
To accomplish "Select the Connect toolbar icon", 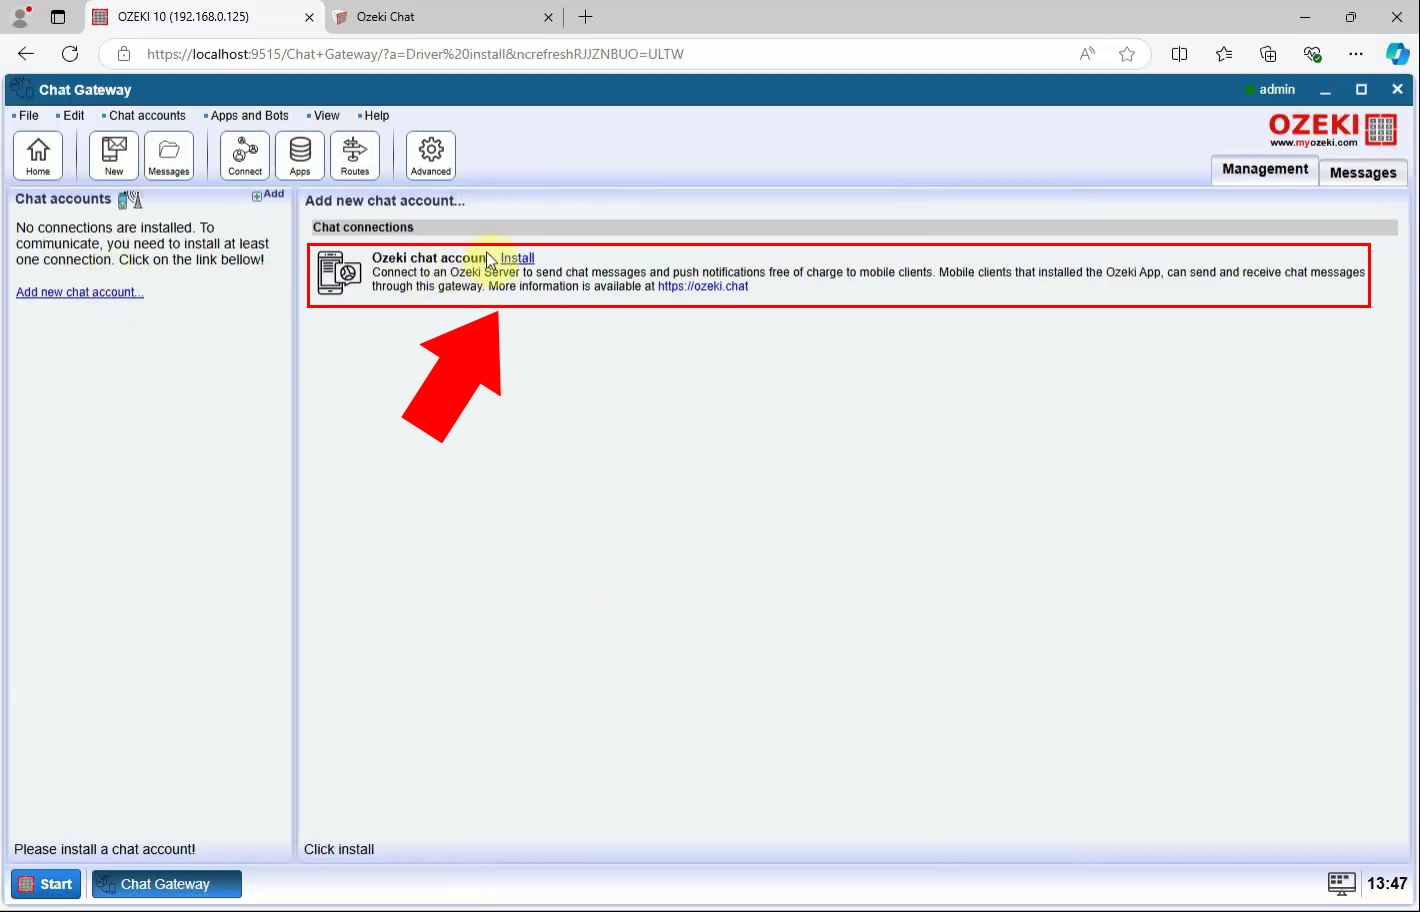I will coord(245,156).
